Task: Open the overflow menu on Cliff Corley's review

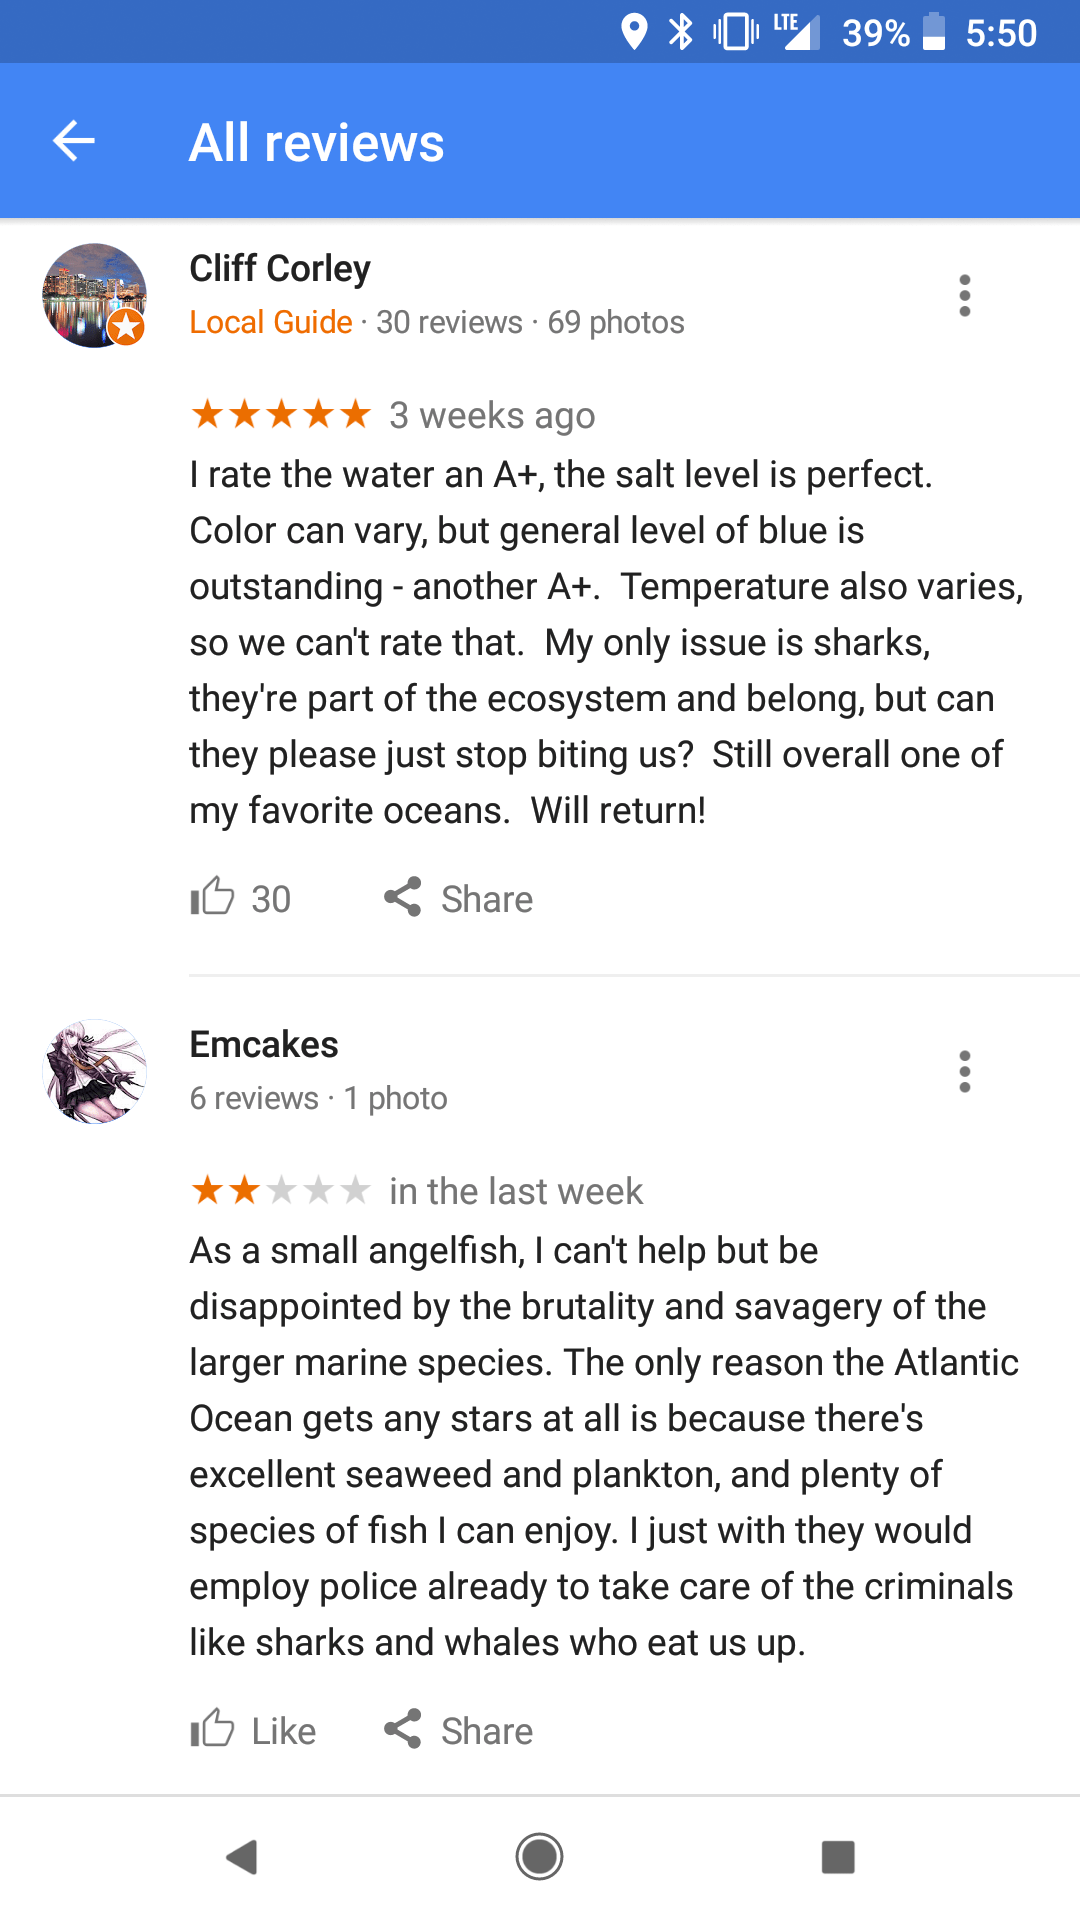Action: click(x=964, y=295)
